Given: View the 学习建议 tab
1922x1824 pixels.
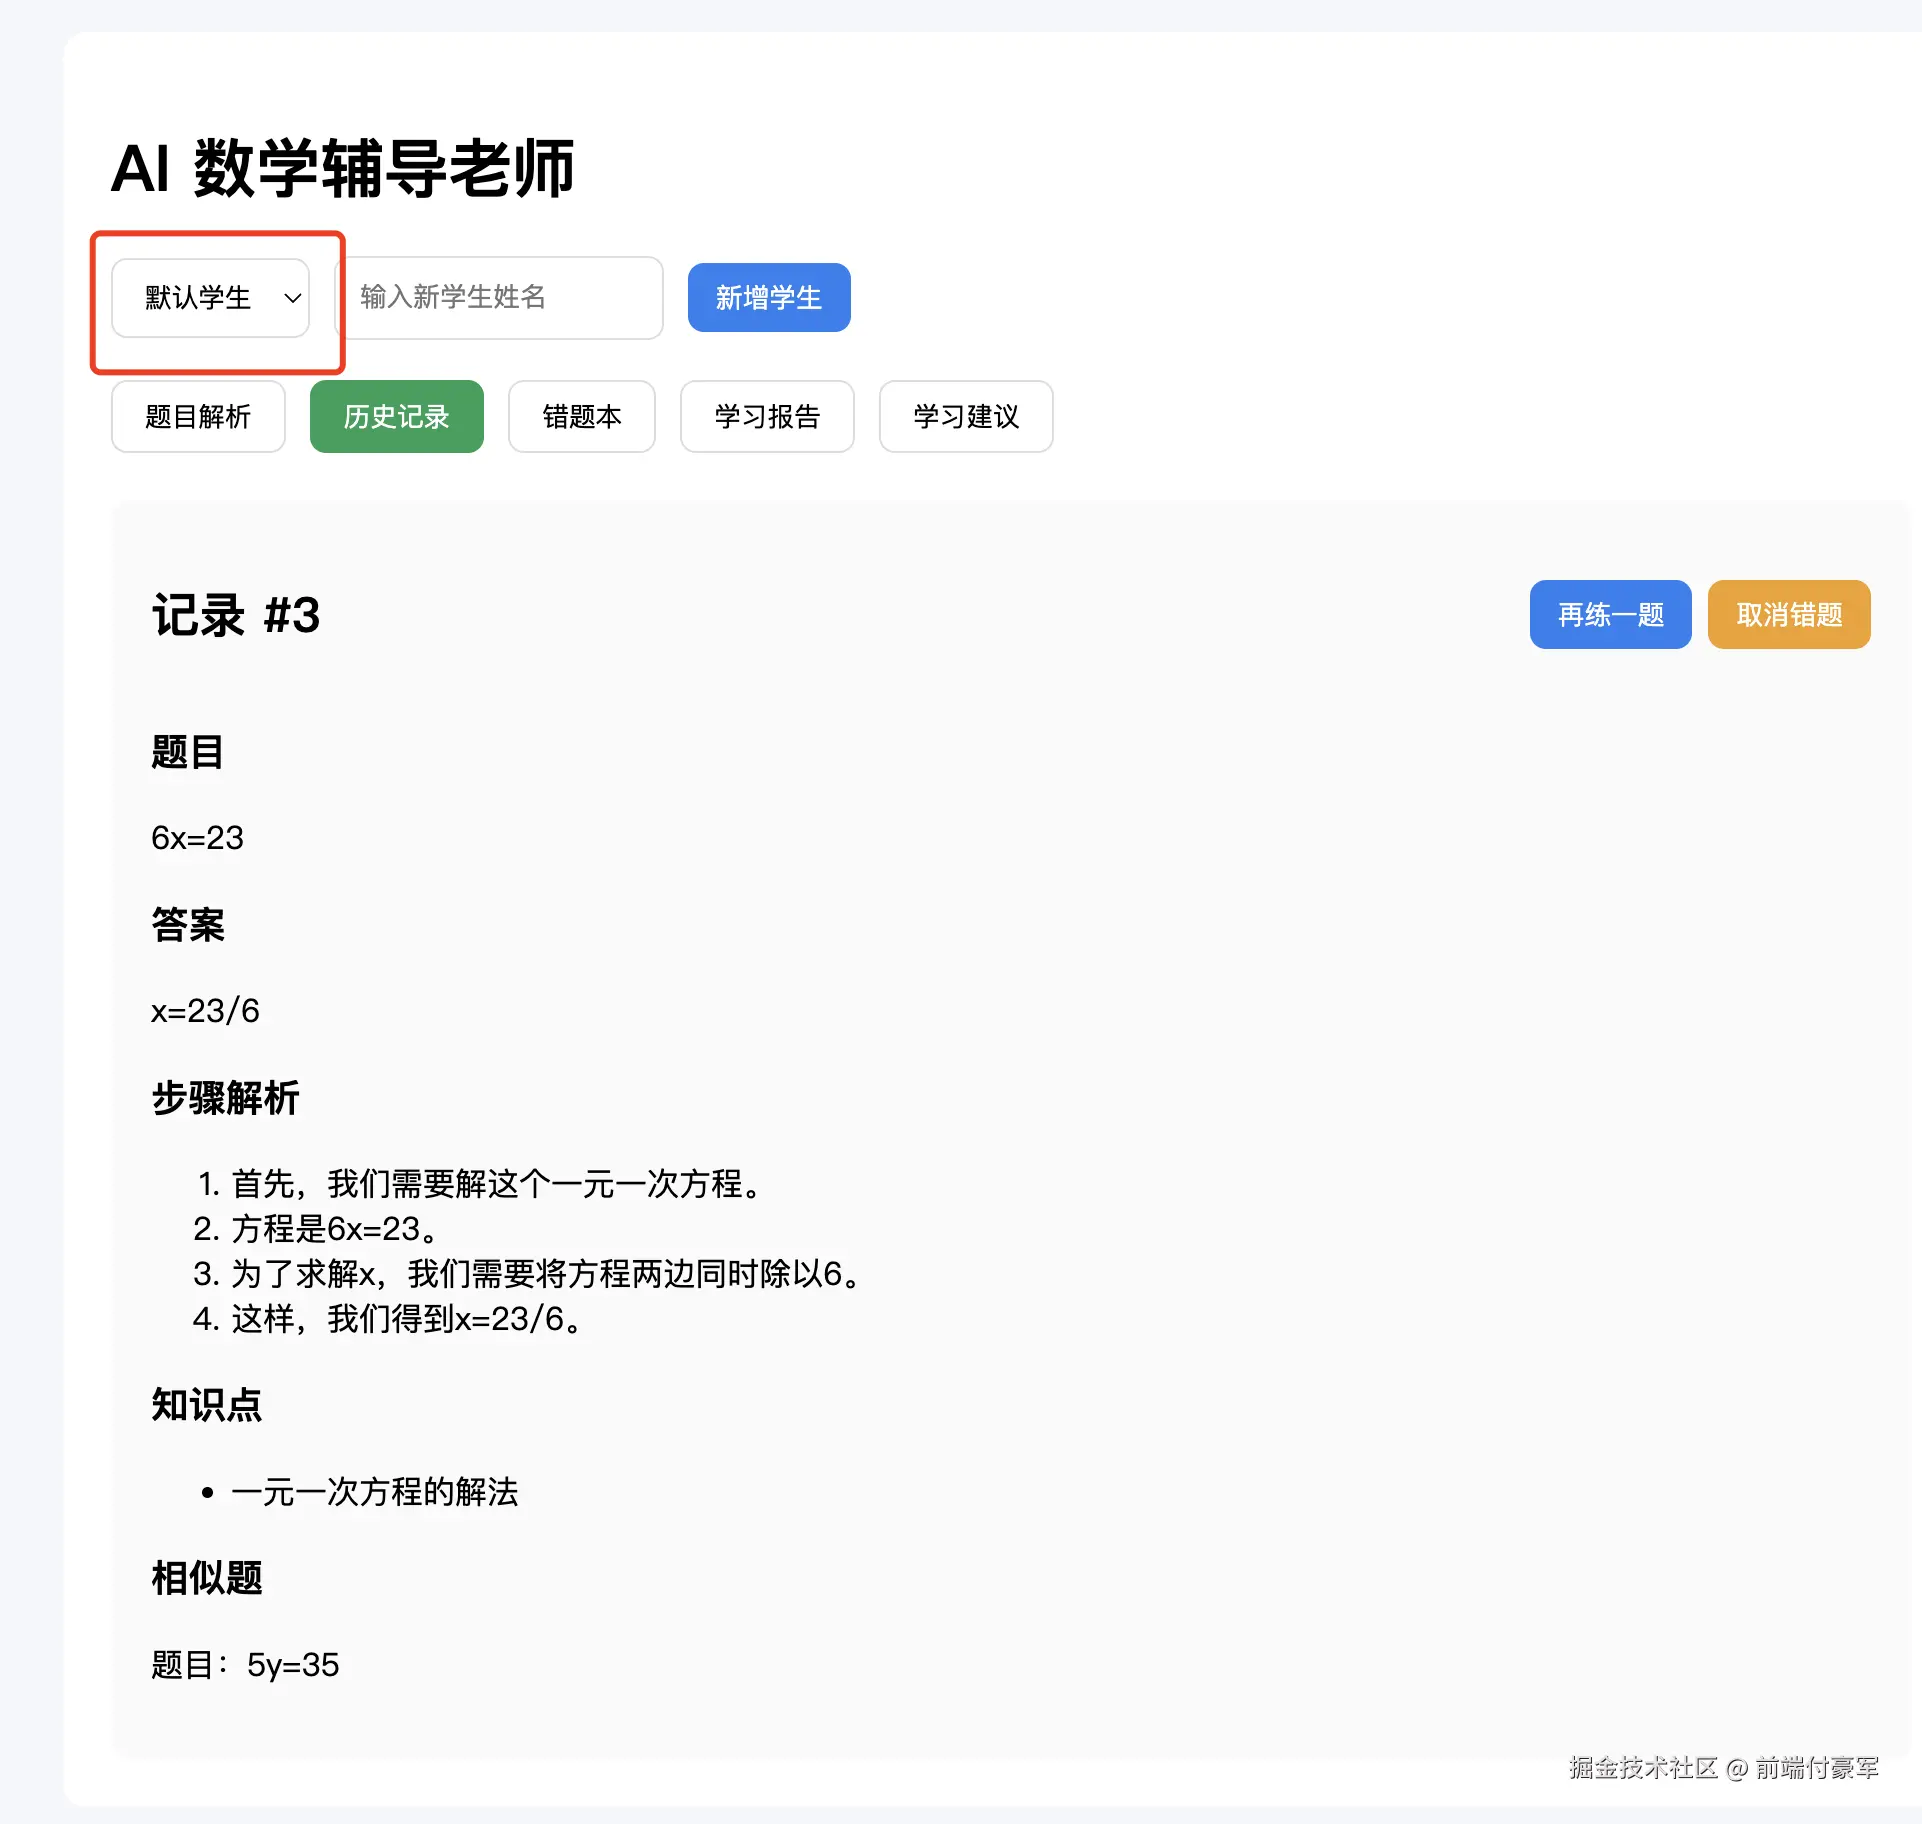Looking at the screenshot, I should tap(965, 416).
